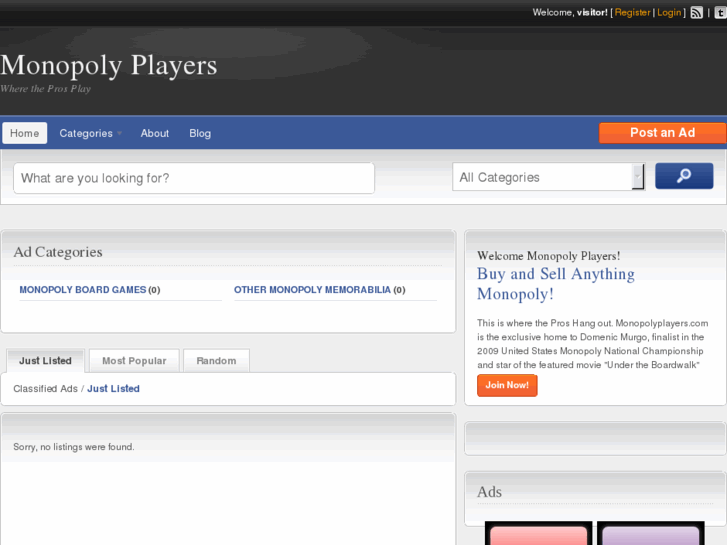Click the magnifier search button
This screenshot has width=727, height=545.
pos(684,176)
